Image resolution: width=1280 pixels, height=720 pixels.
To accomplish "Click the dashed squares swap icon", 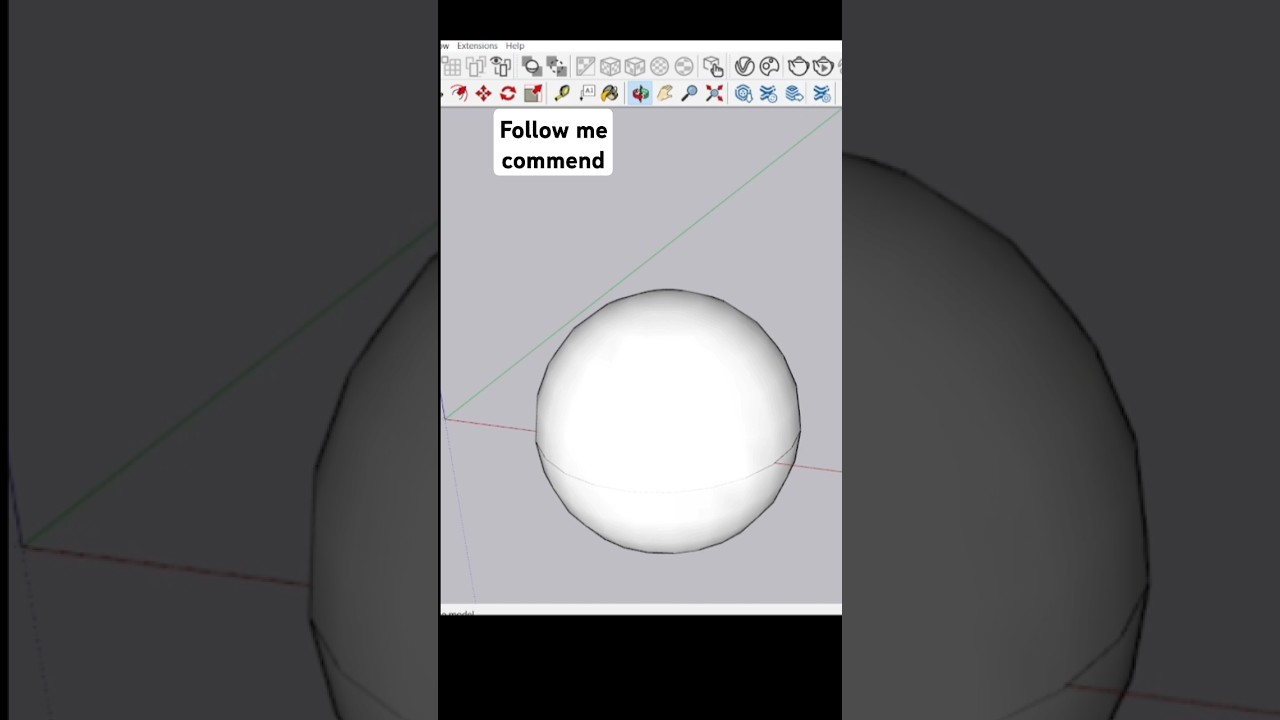I will [x=557, y=67].
